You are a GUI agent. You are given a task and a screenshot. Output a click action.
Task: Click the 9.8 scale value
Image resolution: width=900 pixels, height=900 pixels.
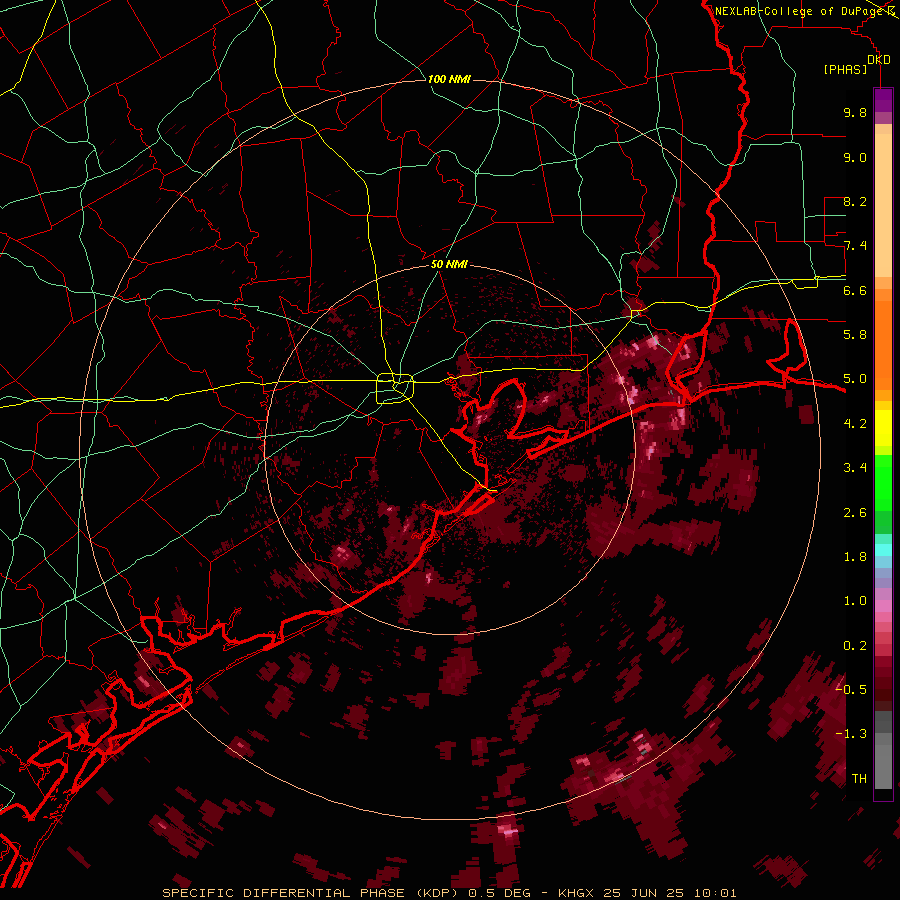[855, 112]
